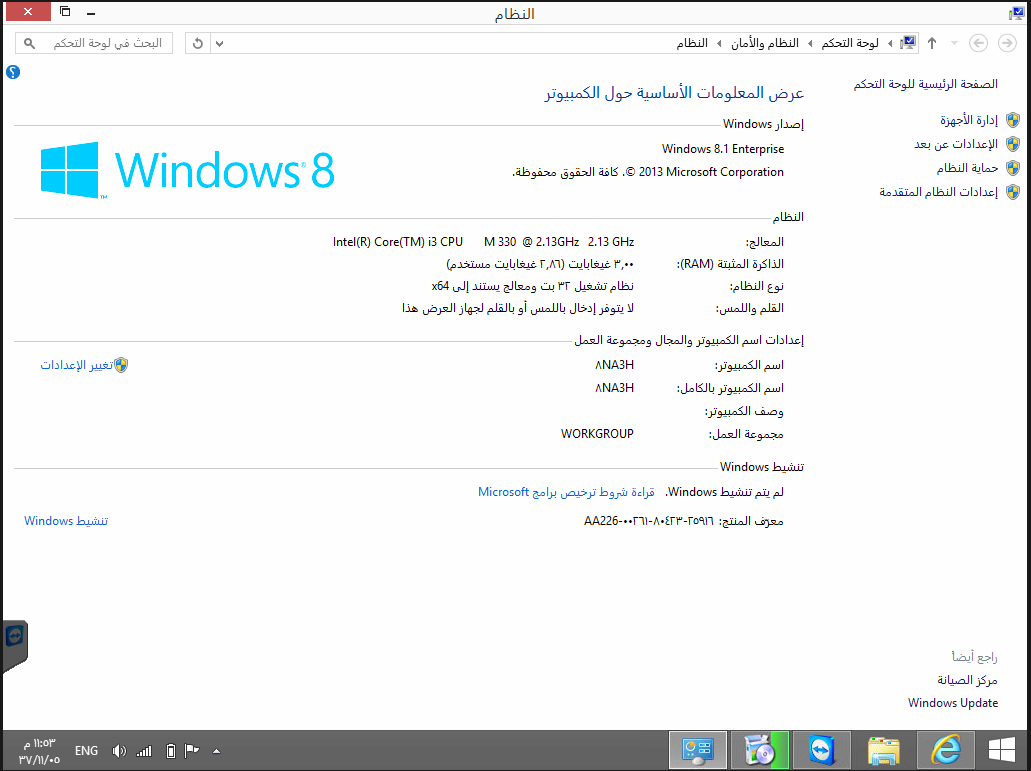Click the shield icon beside الإعدادات عن بعد
Screen dimensions: 1031x771
[1013, 144]
